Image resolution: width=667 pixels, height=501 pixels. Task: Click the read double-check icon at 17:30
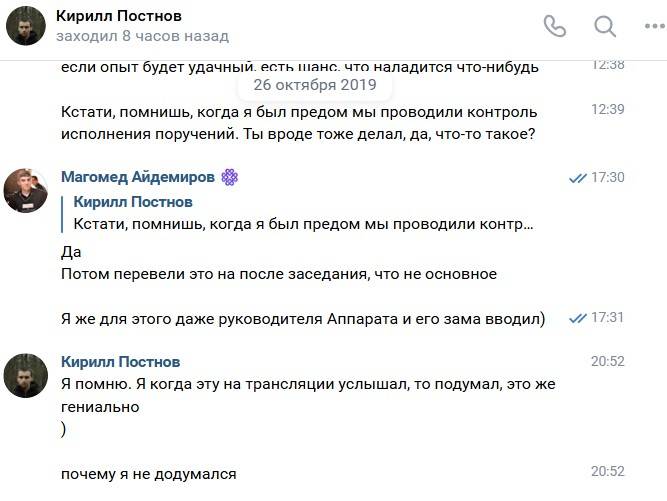578,178
